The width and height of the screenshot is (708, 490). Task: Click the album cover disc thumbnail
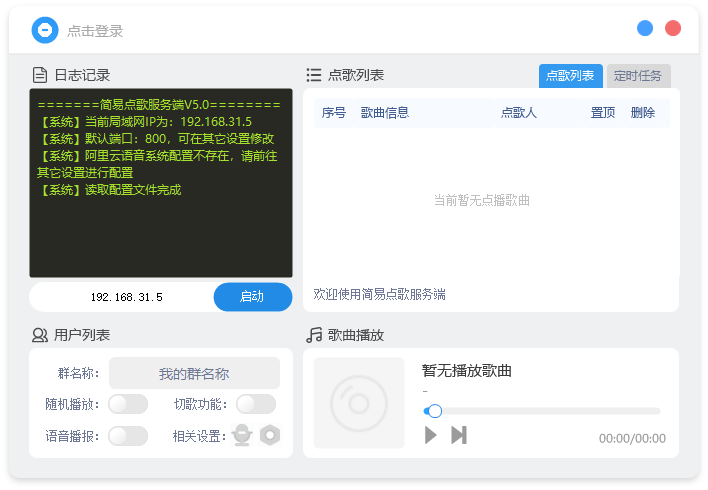click(x=359, y=403)
